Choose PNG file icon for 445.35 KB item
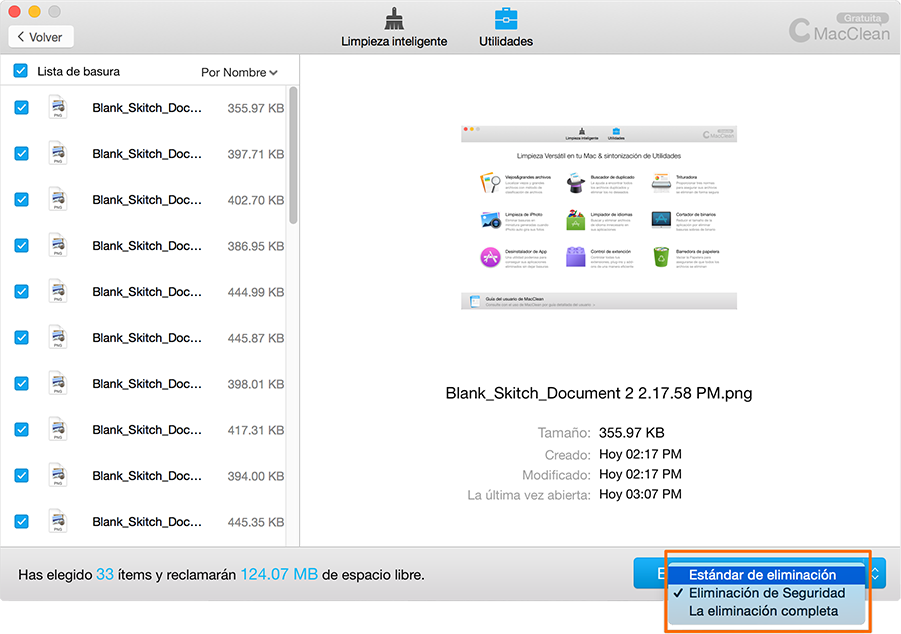The image size is (901, 634). 58,522
